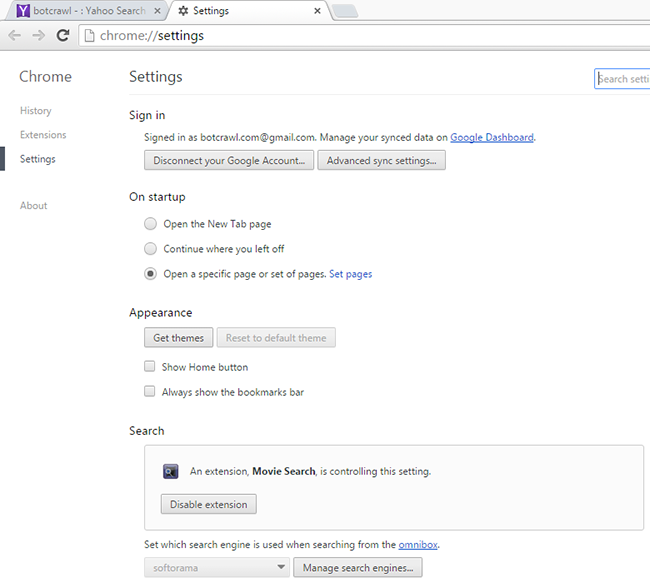The width and height of the screenshot is (650, 578).
Task: Click the Chrome sidebar title
Action: (46, 77)
